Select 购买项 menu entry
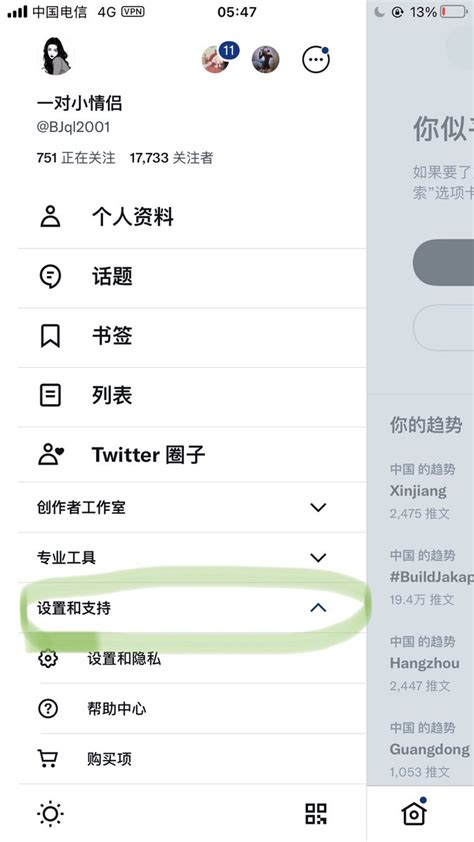The height and width of the screenshot is (842, 474). click(192, 759)
